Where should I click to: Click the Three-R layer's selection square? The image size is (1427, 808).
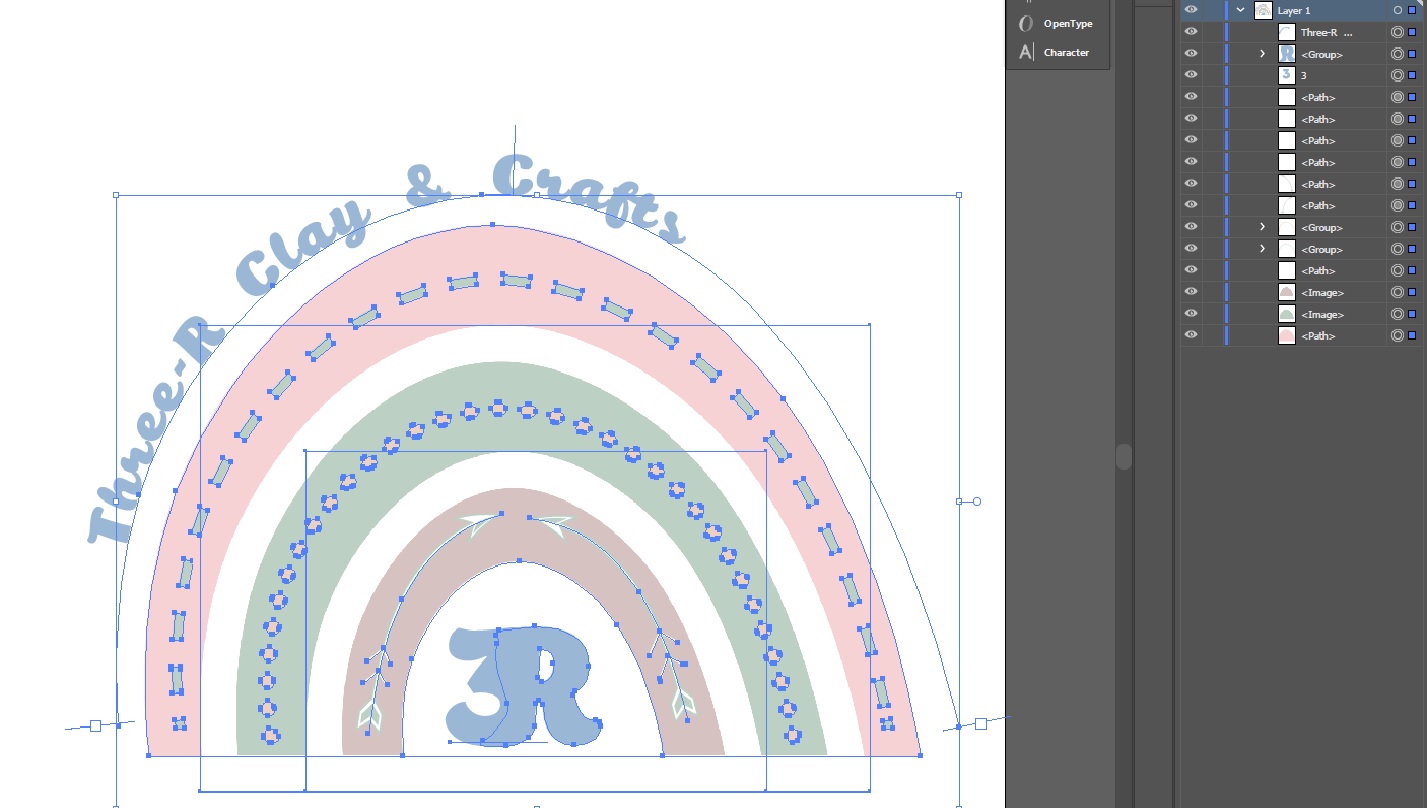pos(1412,32)
